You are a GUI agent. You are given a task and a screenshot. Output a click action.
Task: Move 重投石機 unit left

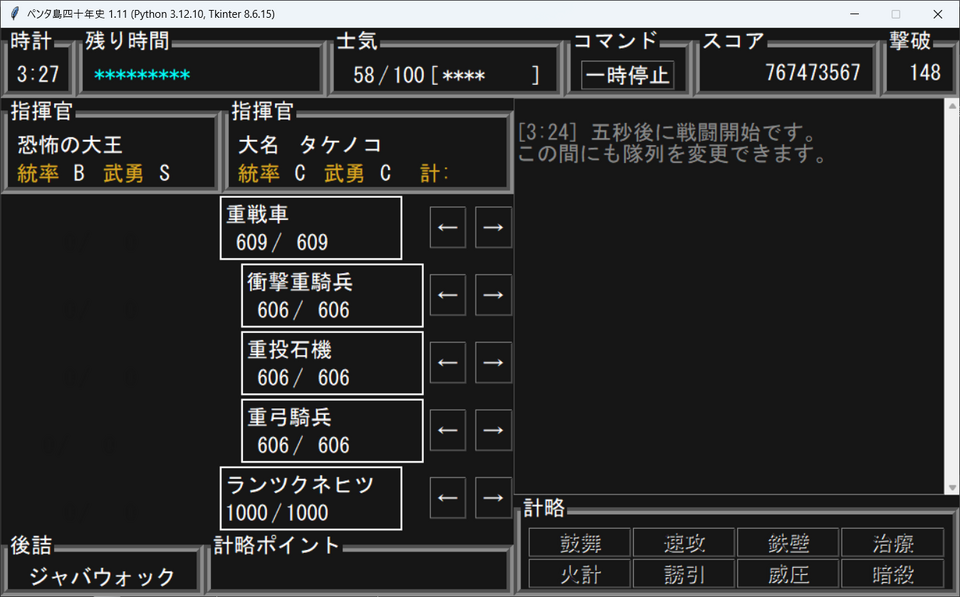click(x=448, y=362)
